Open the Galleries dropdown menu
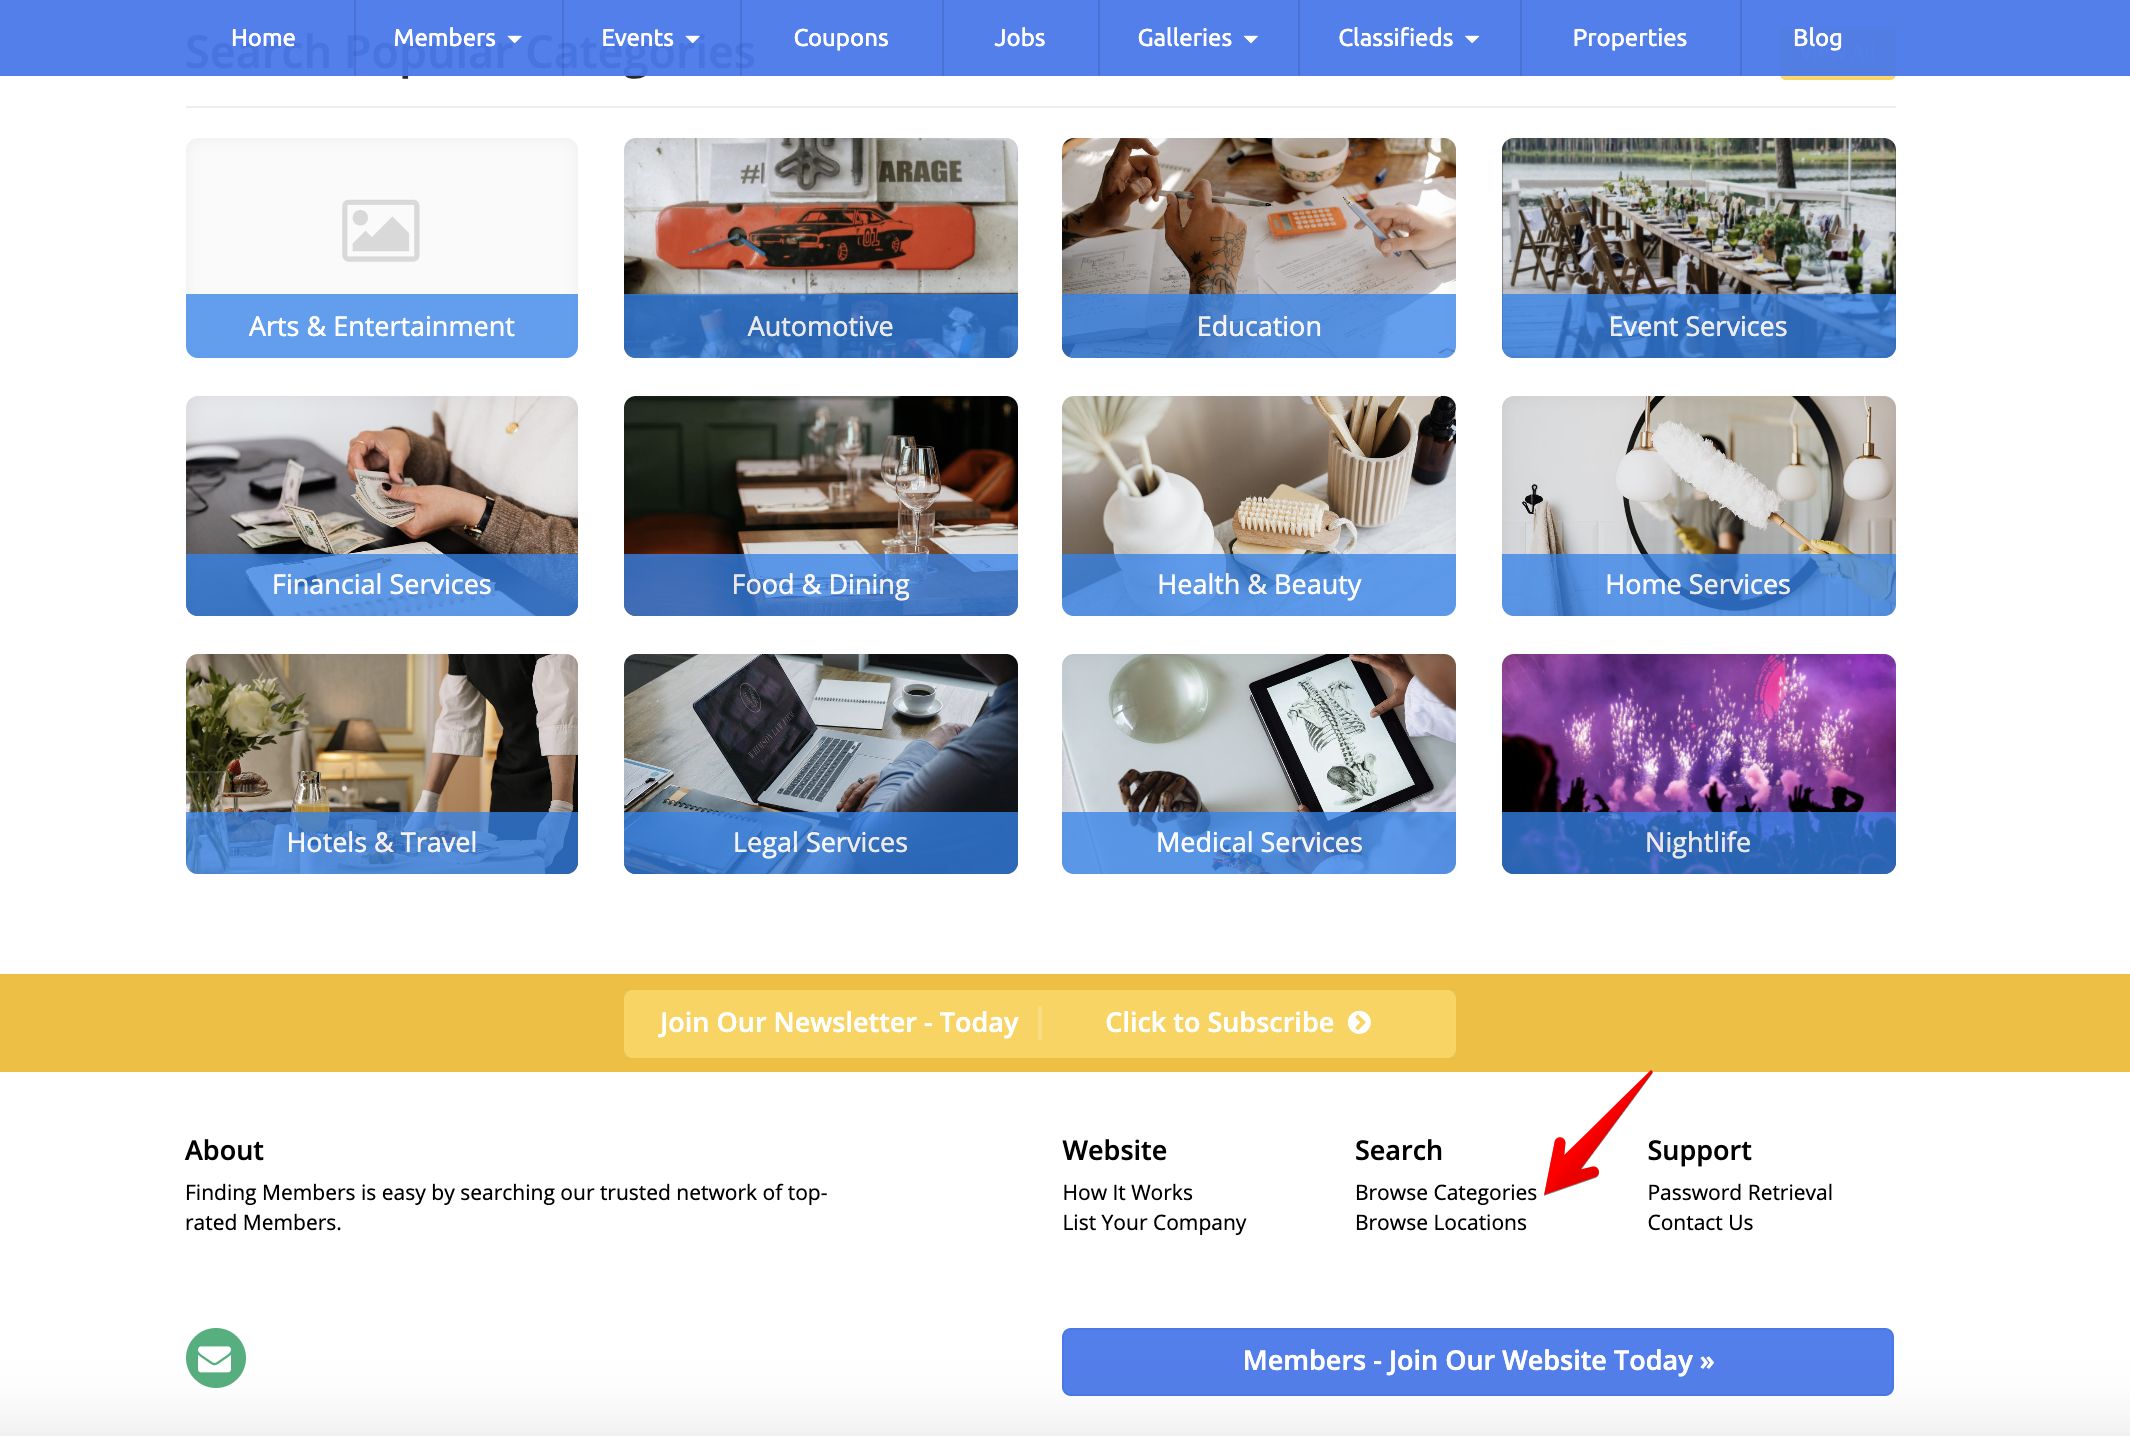 1198,38
